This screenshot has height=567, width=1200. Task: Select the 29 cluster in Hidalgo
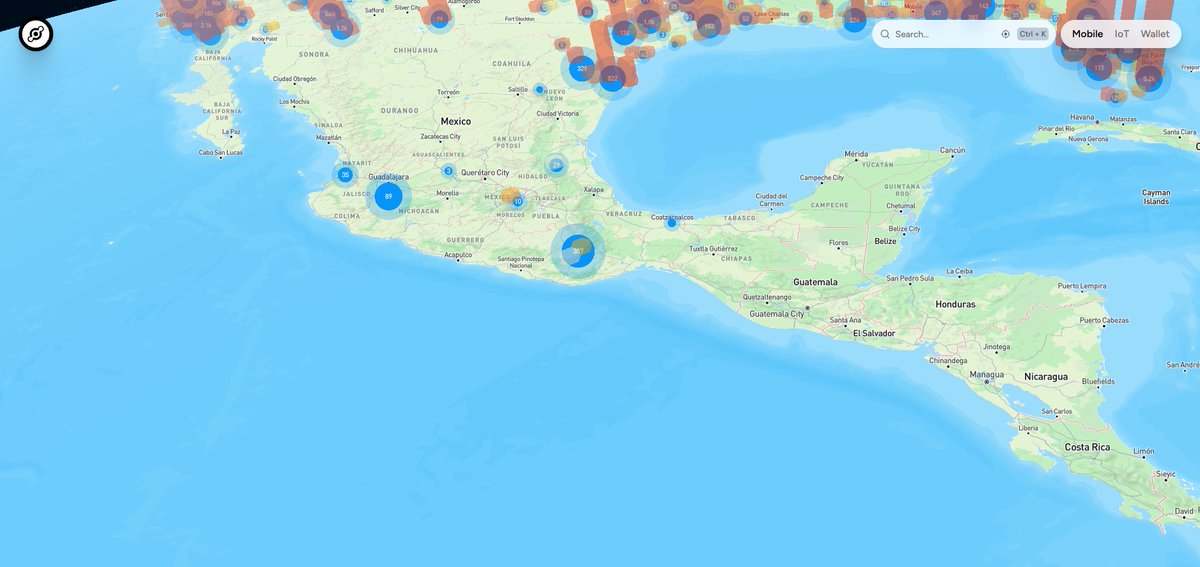556,165
